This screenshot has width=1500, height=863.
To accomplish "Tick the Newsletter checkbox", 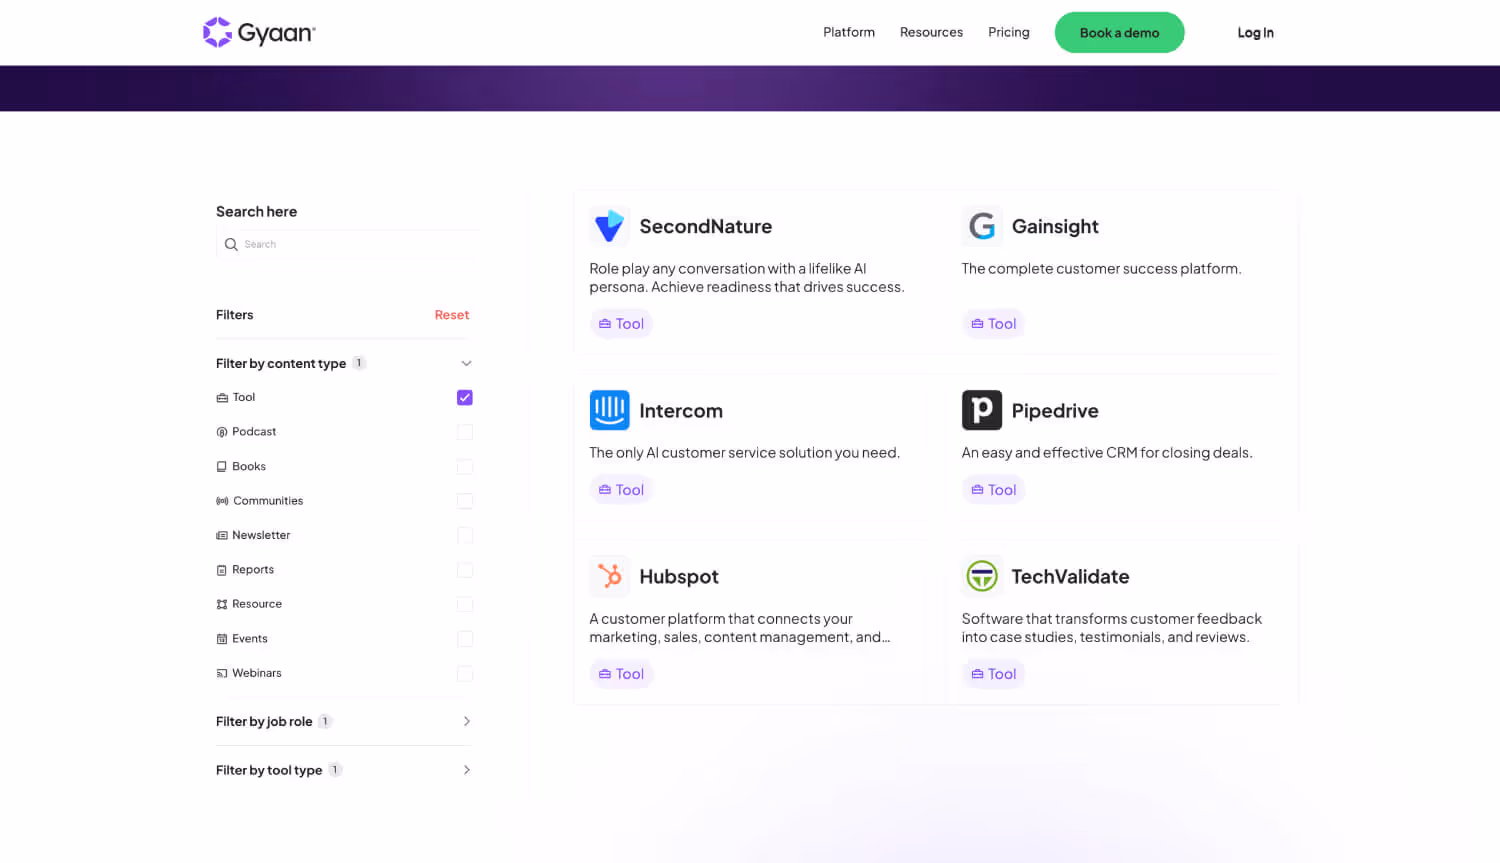I will coord(465,535).
